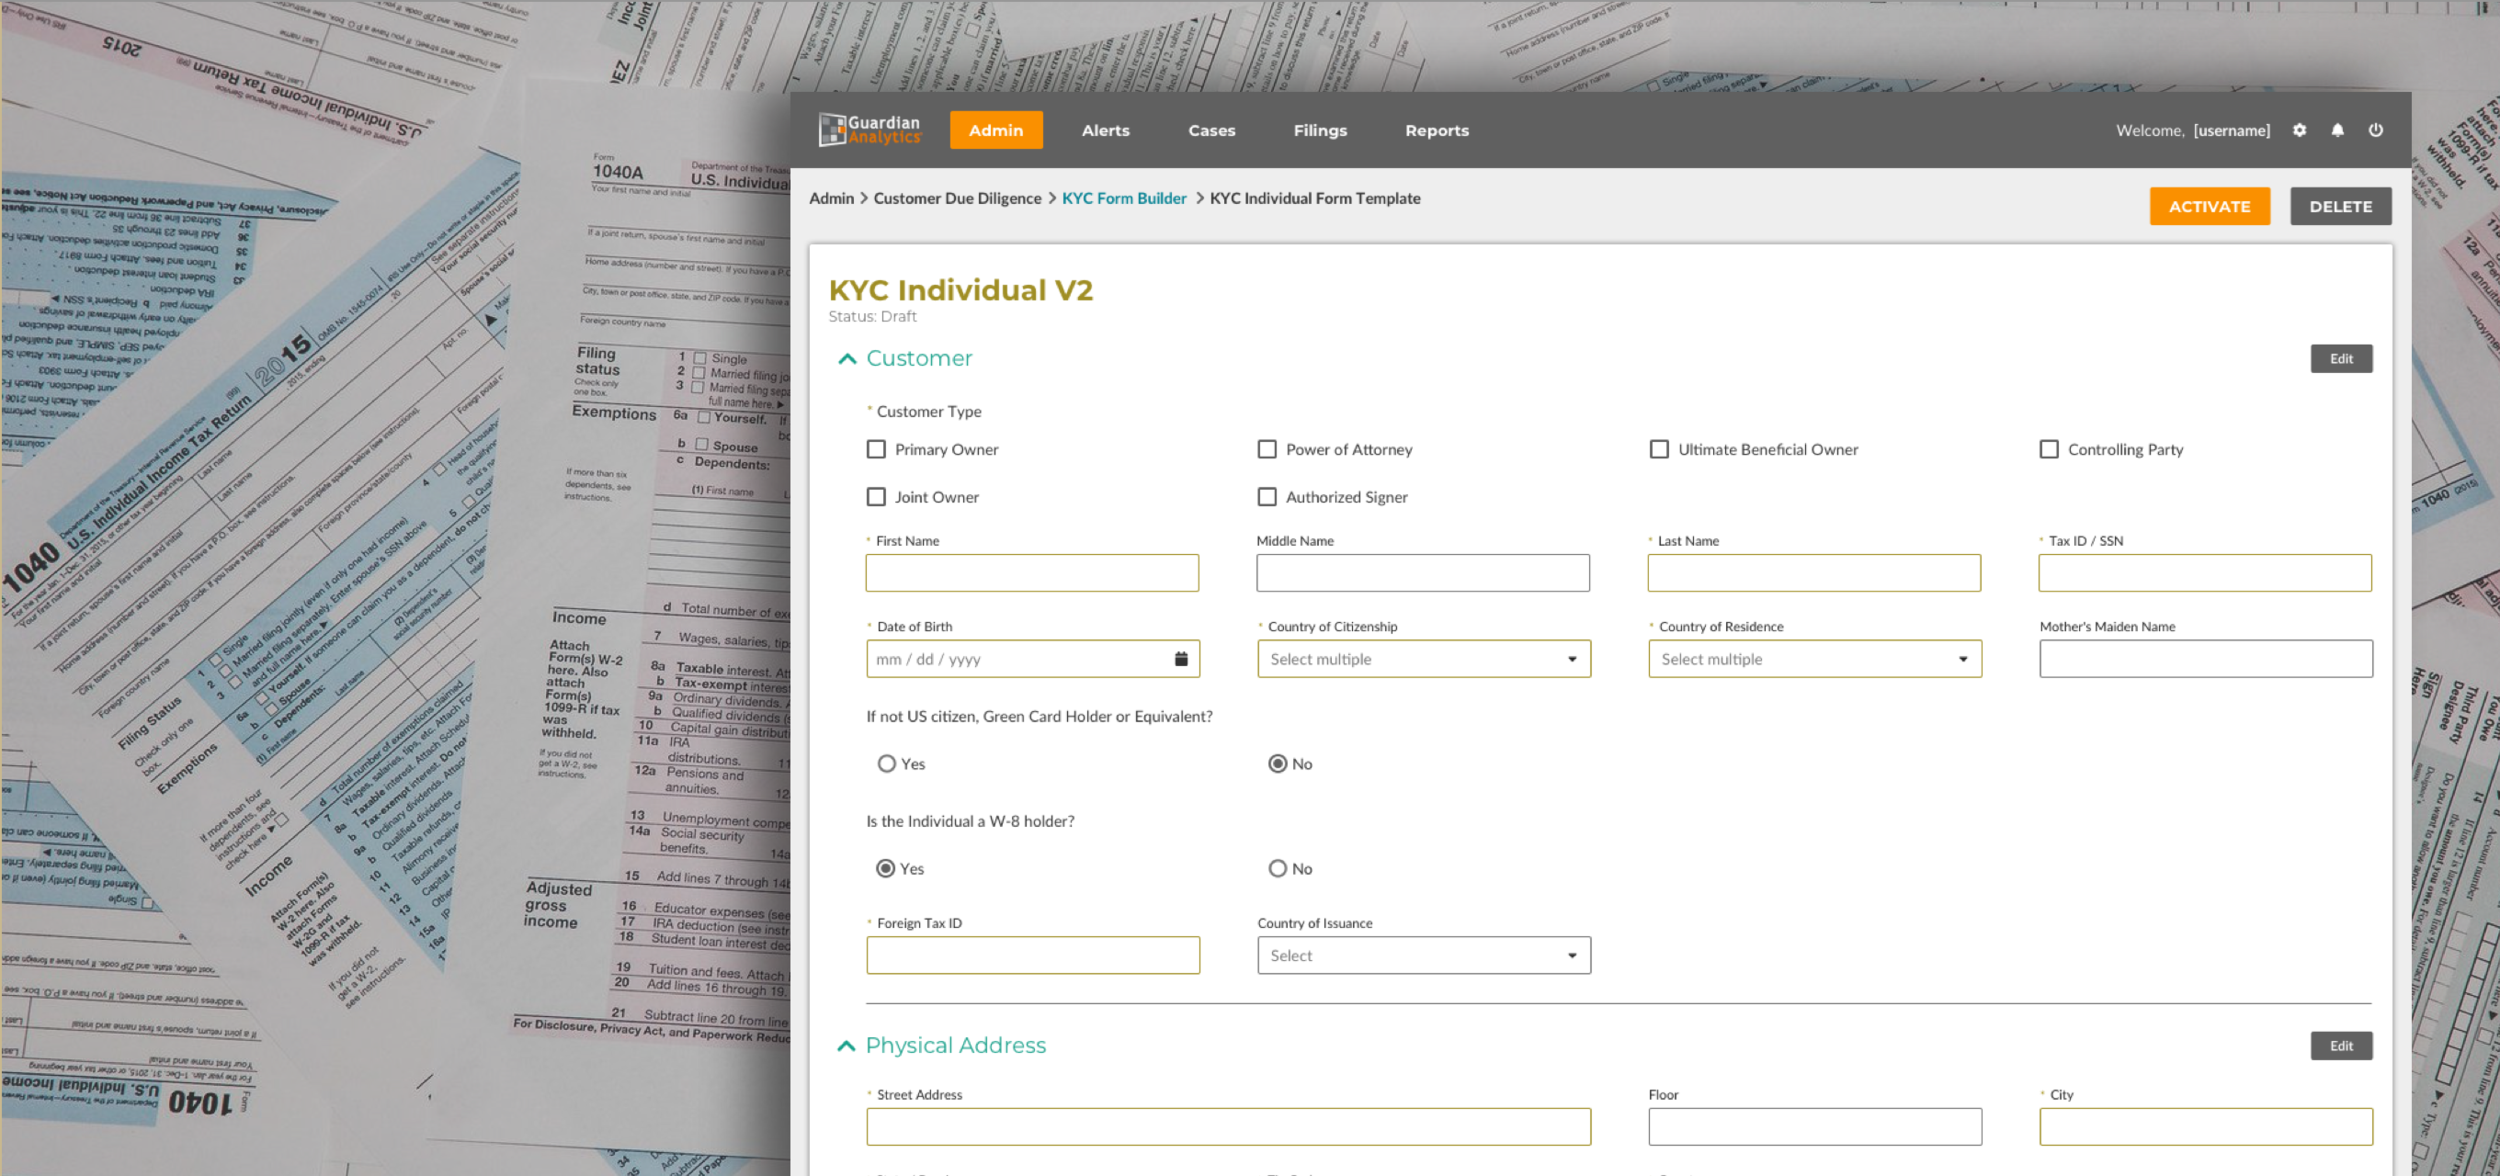
Task: Click the KYC Individual Form Template breadcrumb
Action: [x=1315, y=198]
